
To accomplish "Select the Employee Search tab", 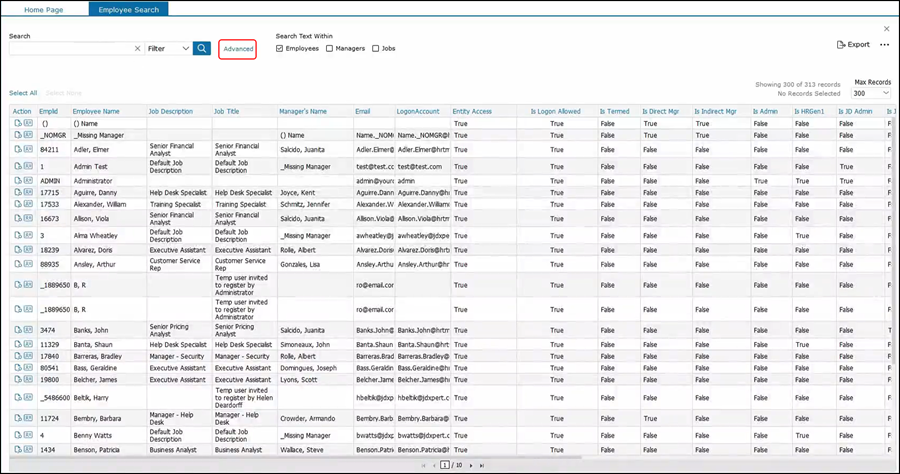I will tap(129, 9).
